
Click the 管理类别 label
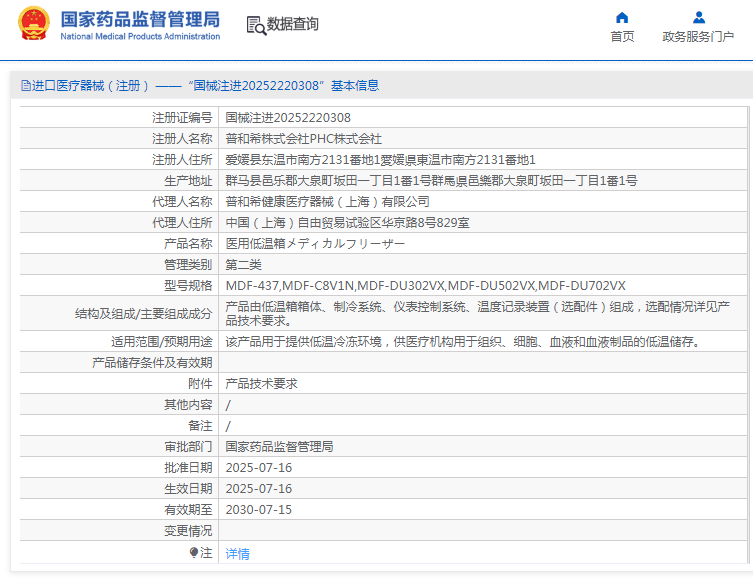pyautogui.click(x=188, y=265)
